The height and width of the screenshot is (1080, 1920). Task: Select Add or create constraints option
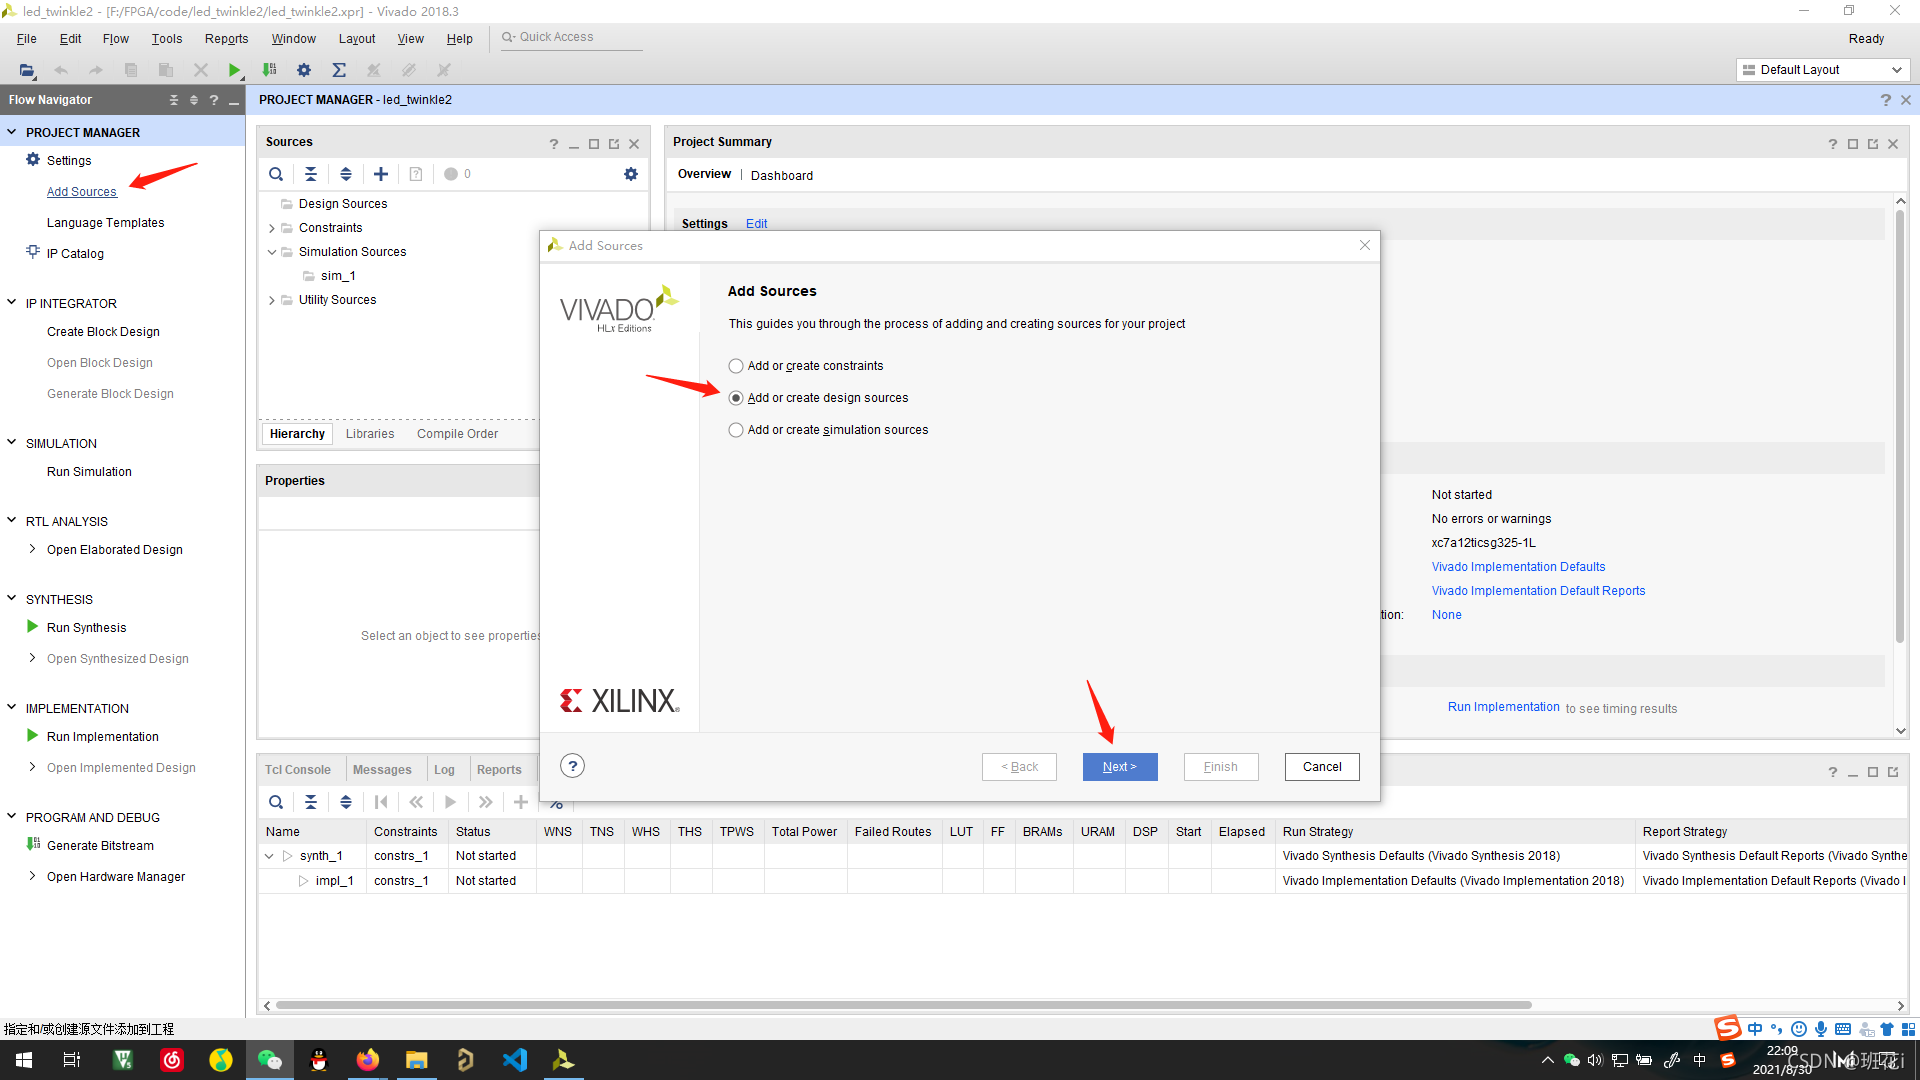[x=736, y=366]
